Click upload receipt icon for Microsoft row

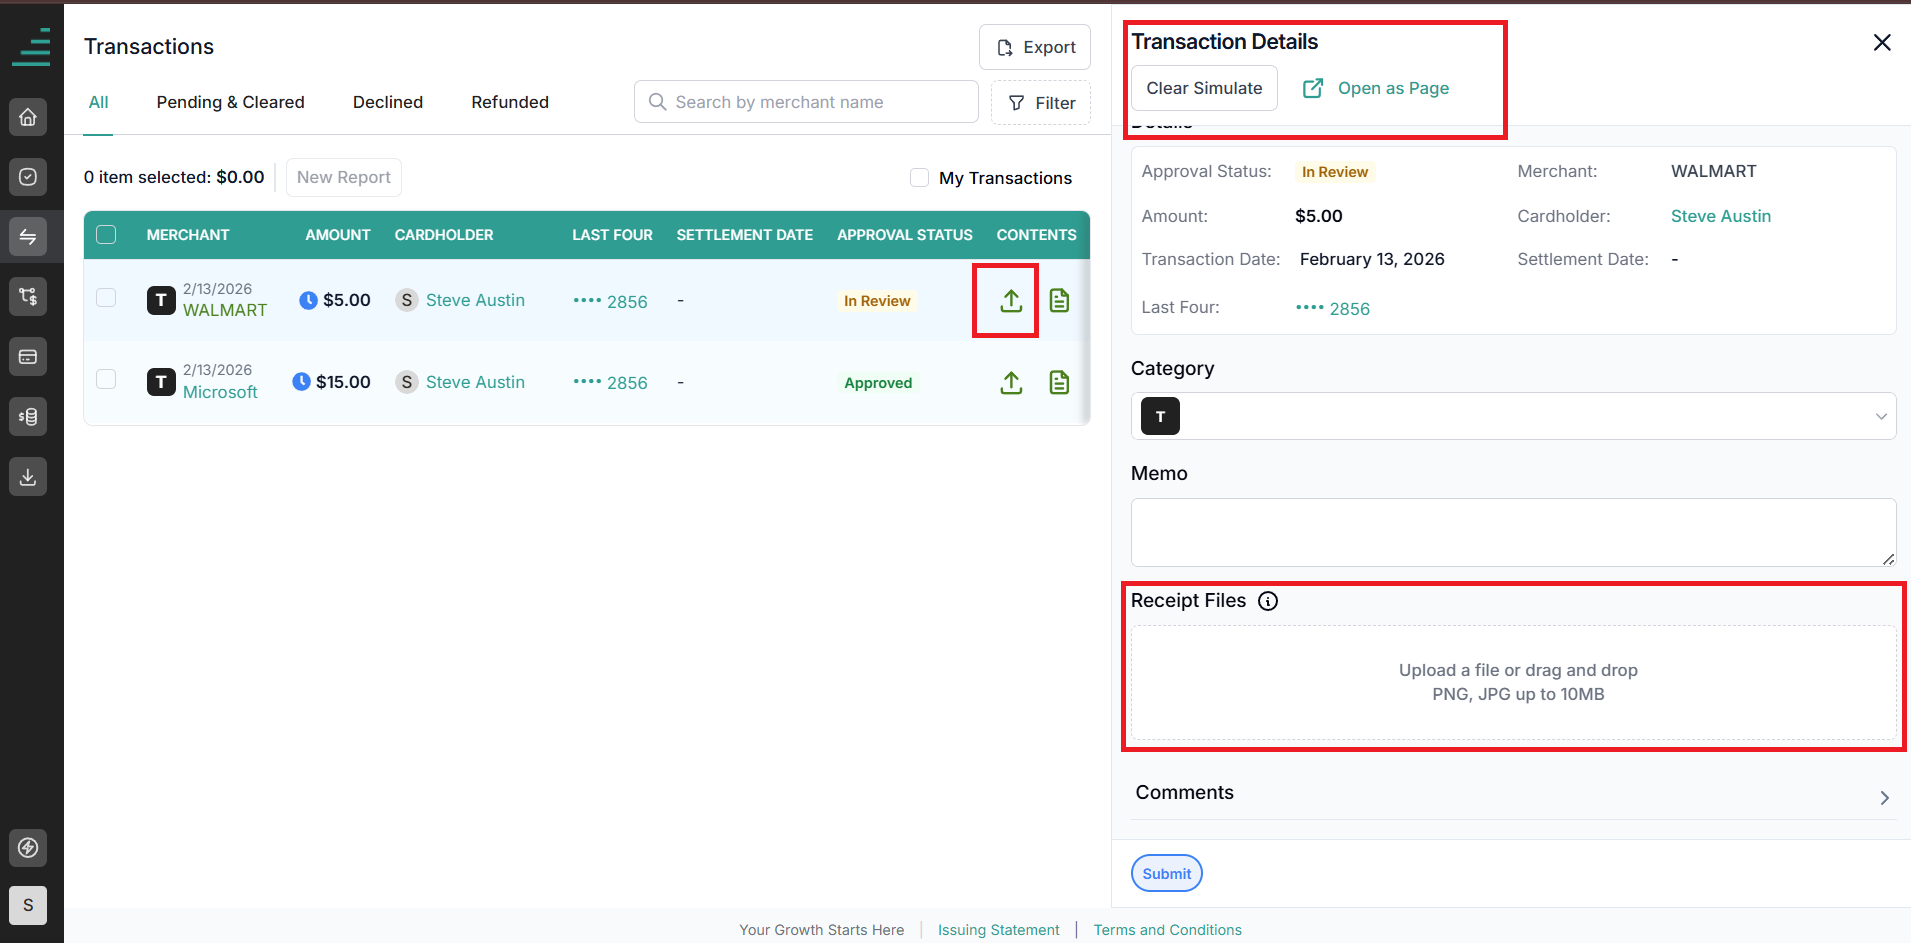tap(1011, 382)
